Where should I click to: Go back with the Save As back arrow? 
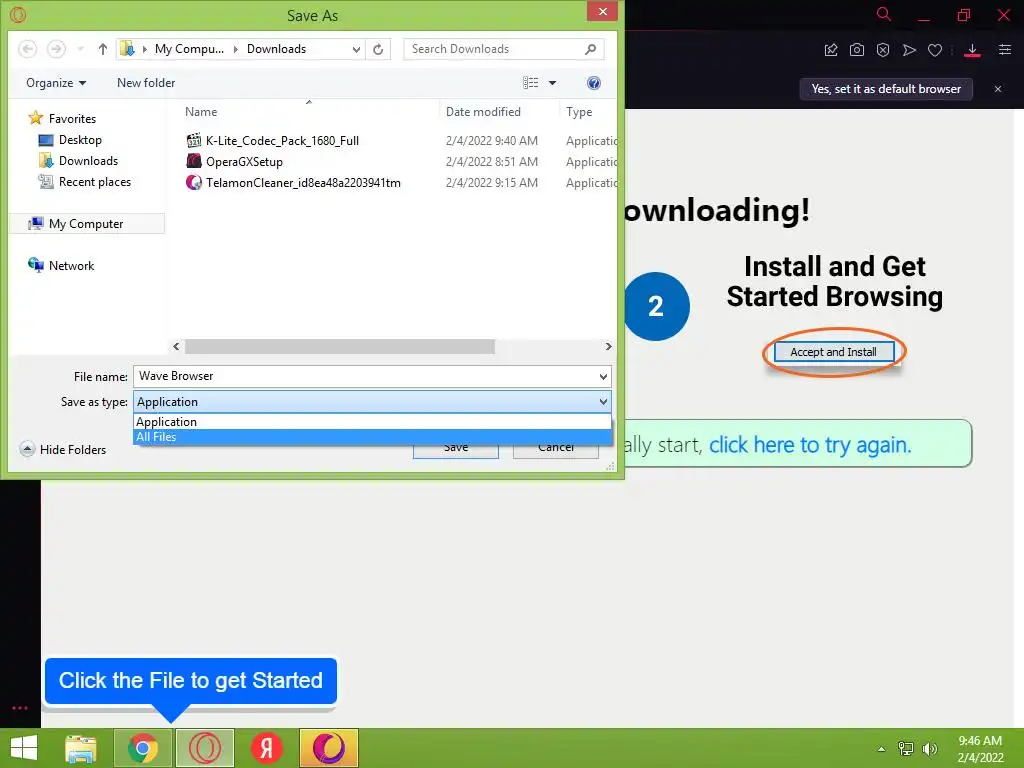pos(27,49)
